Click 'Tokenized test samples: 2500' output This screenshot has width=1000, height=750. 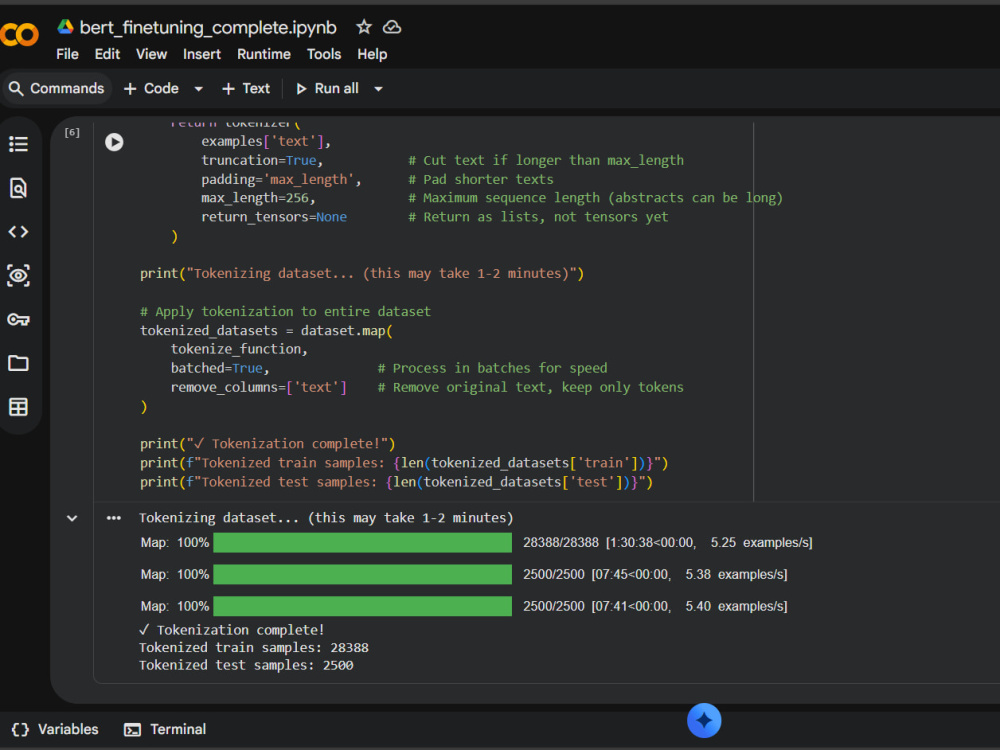tap(246, 665)
